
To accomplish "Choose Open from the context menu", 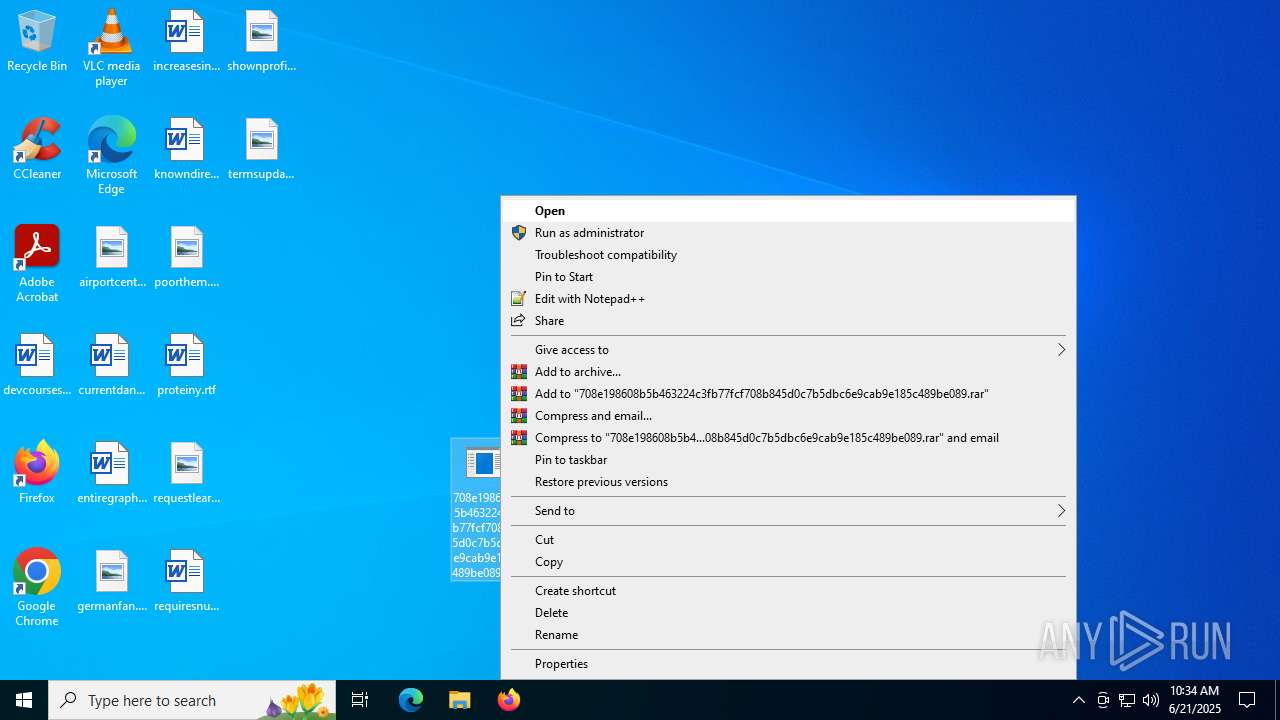I will point(788,211).
